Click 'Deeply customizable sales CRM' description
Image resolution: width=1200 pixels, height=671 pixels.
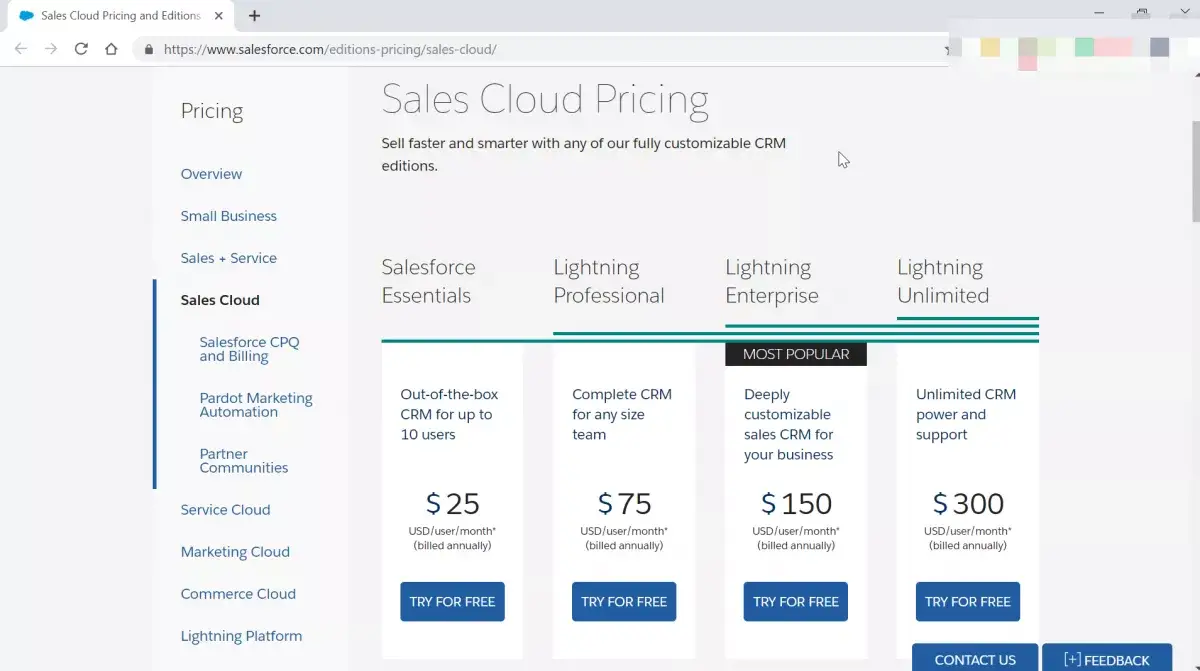789,424
